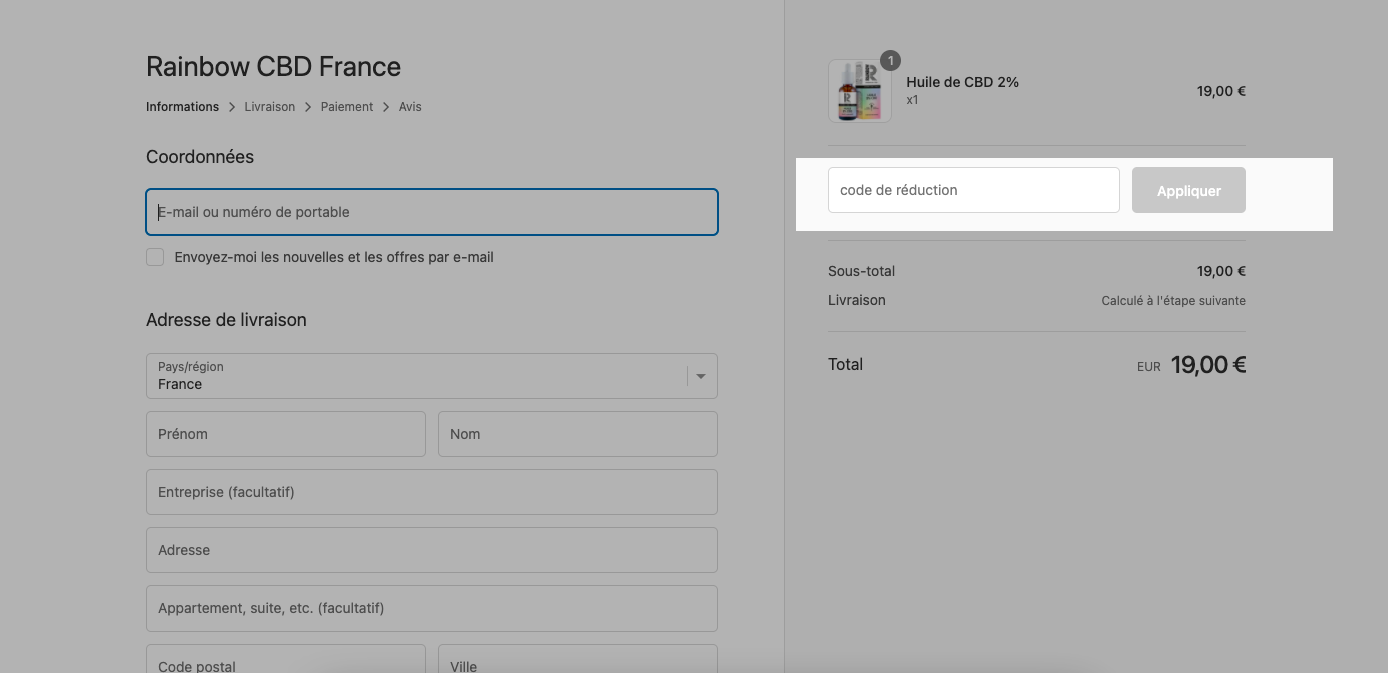Select the Informations breadcrumb step
This screenshot has height=673, width=1388.
pos(182,107)
